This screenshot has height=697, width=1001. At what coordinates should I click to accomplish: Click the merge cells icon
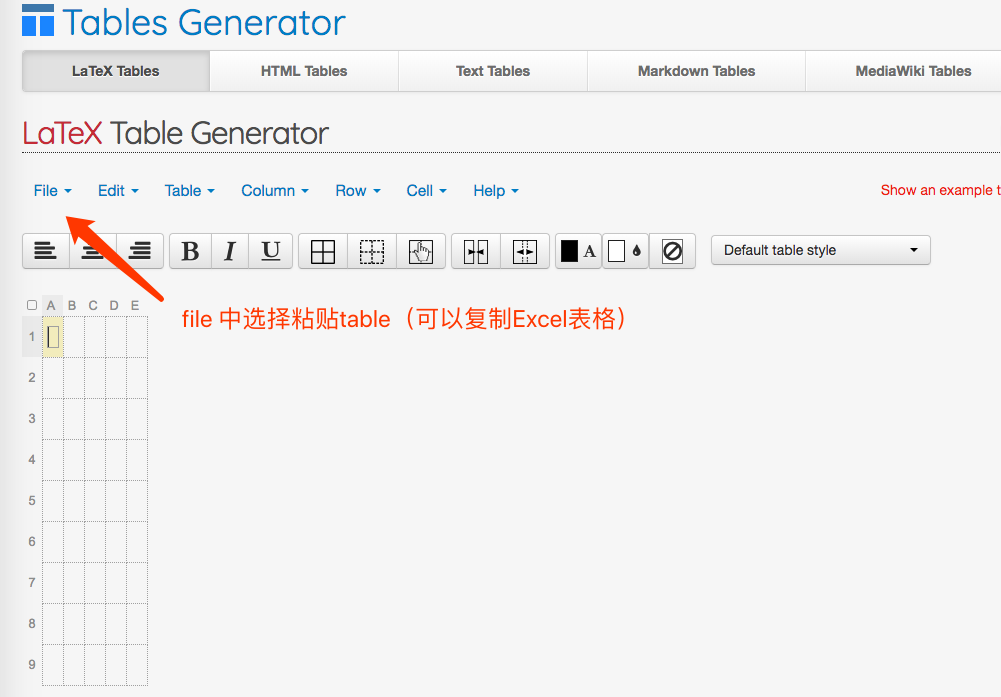coord(476,251)
